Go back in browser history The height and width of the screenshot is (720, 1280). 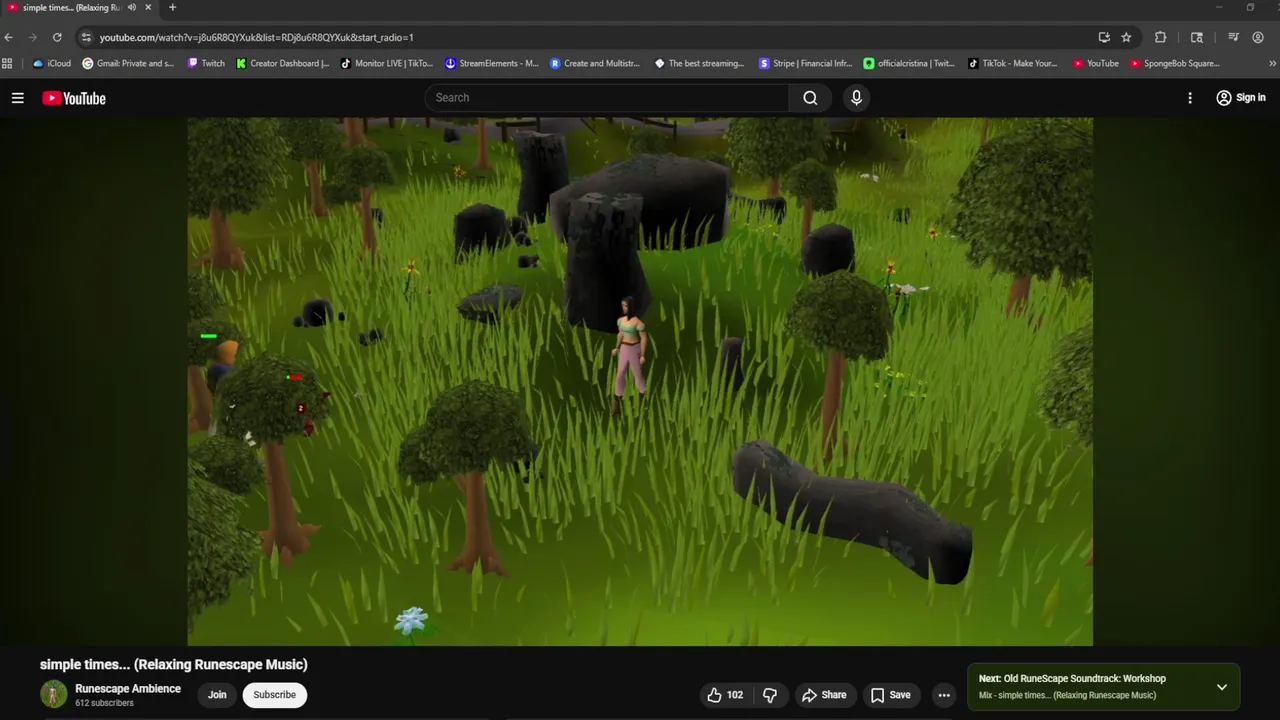9,37
